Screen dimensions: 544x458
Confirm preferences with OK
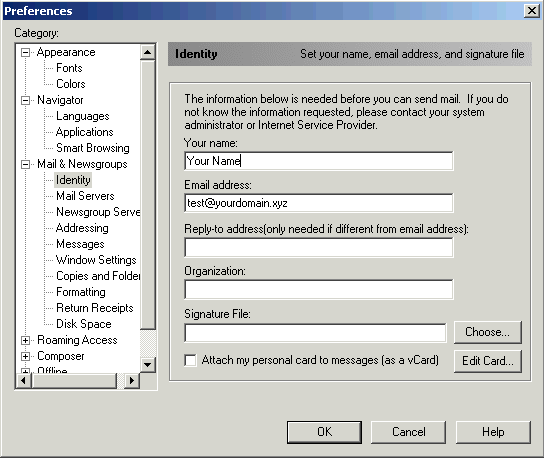click(324, 432)
